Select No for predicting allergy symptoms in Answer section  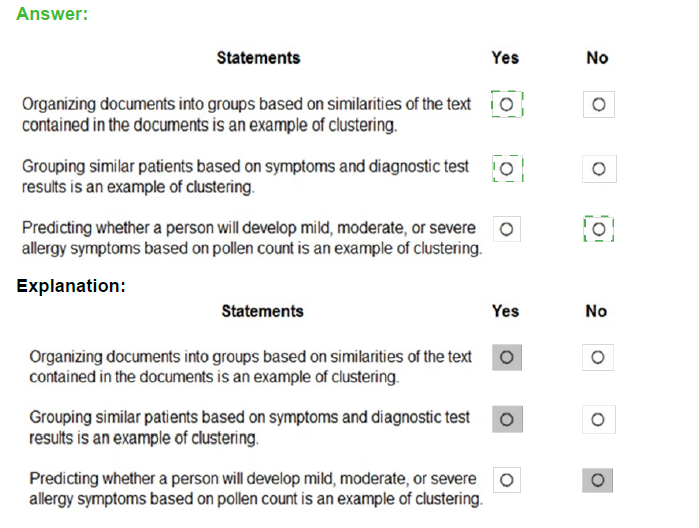[x=599, y=229]
